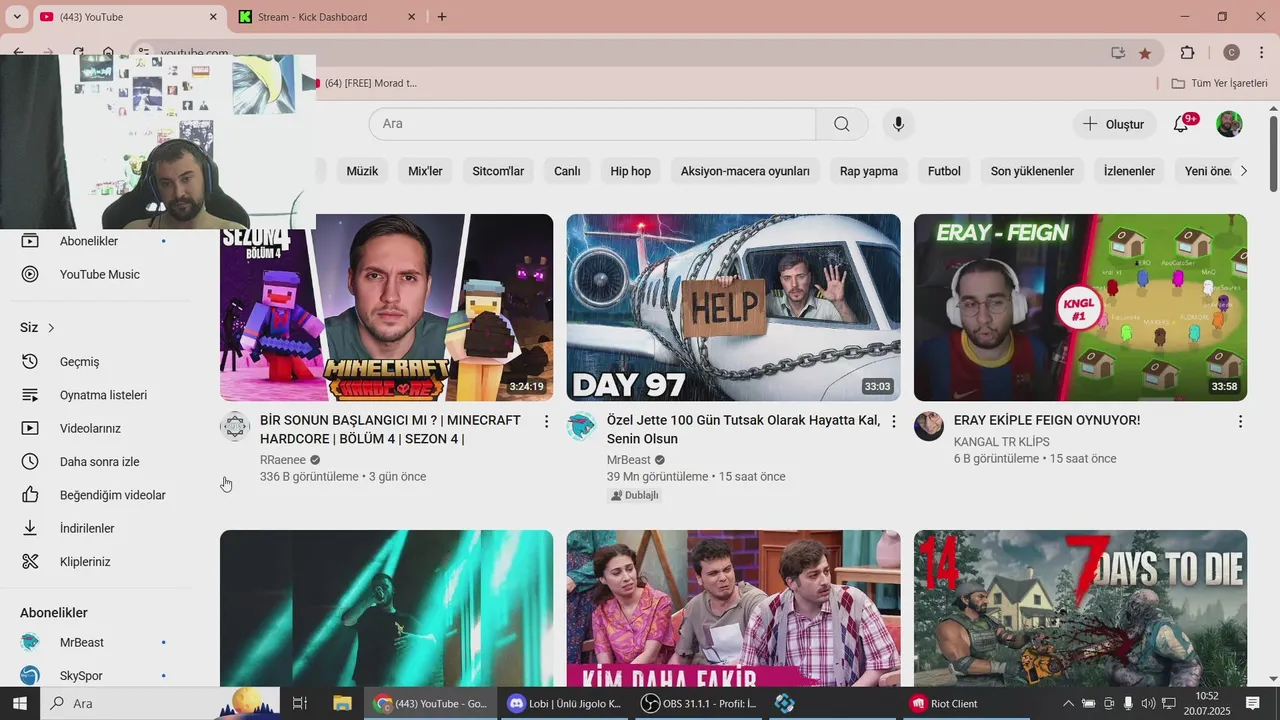Click ERAY EKİPLE FEIGN OYNUYOR title
Viewport: 1280px width, 720px height.
point(1047,421)
